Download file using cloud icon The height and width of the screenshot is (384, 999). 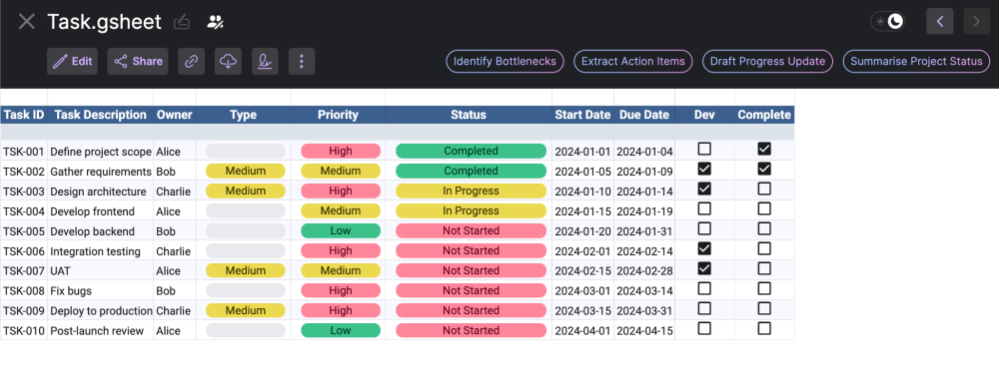pos(228,62)
